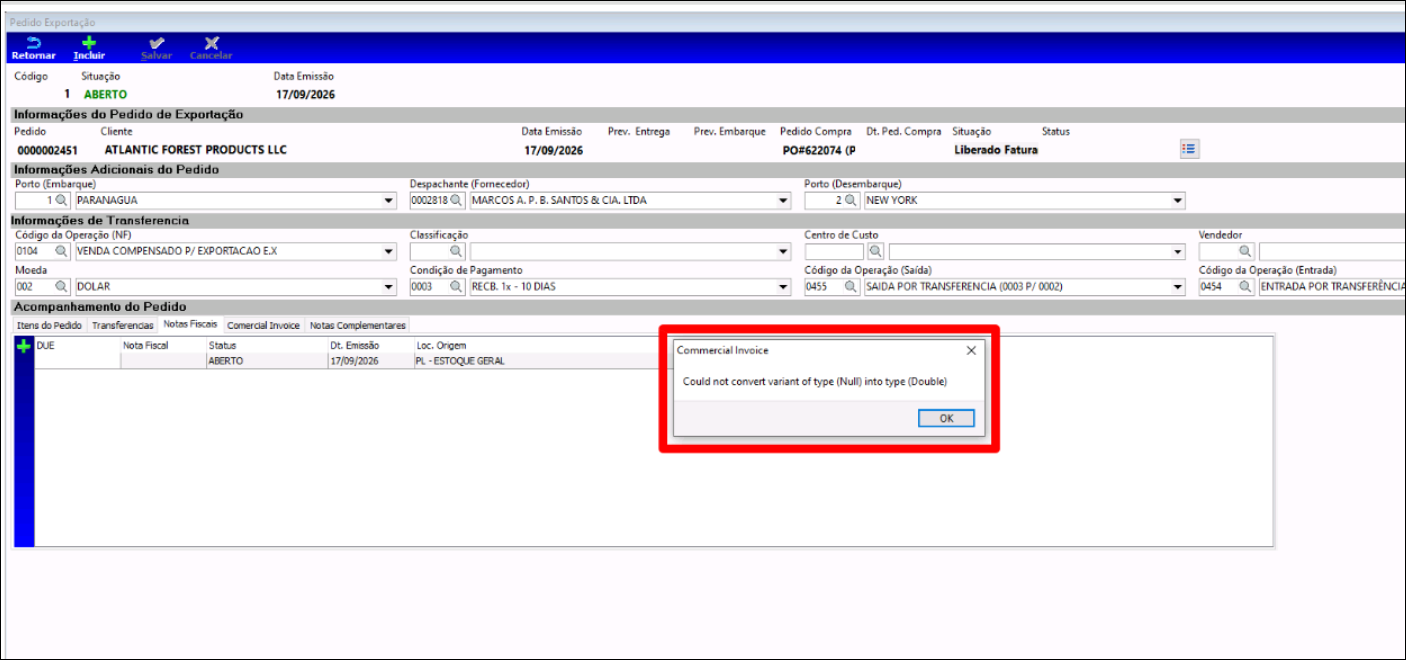Close the Commercial Invoice error dialog
The width and height of the screenshot is (1406, 660).
coord(971,351)
